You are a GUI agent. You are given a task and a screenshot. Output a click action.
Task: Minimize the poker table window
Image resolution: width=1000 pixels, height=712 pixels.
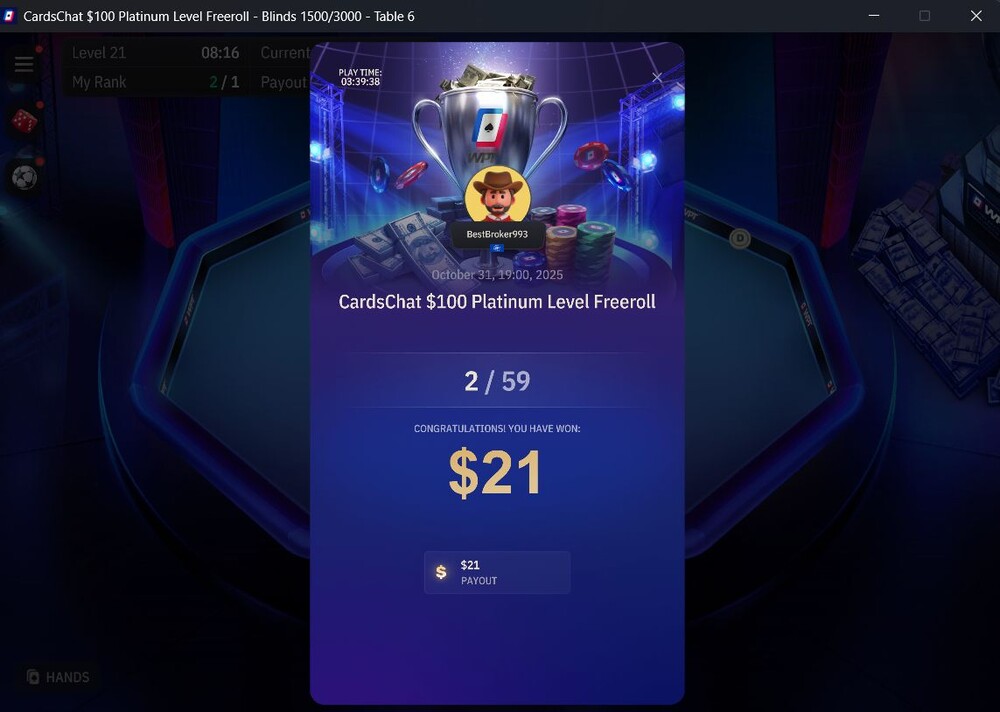pos(874,16)
